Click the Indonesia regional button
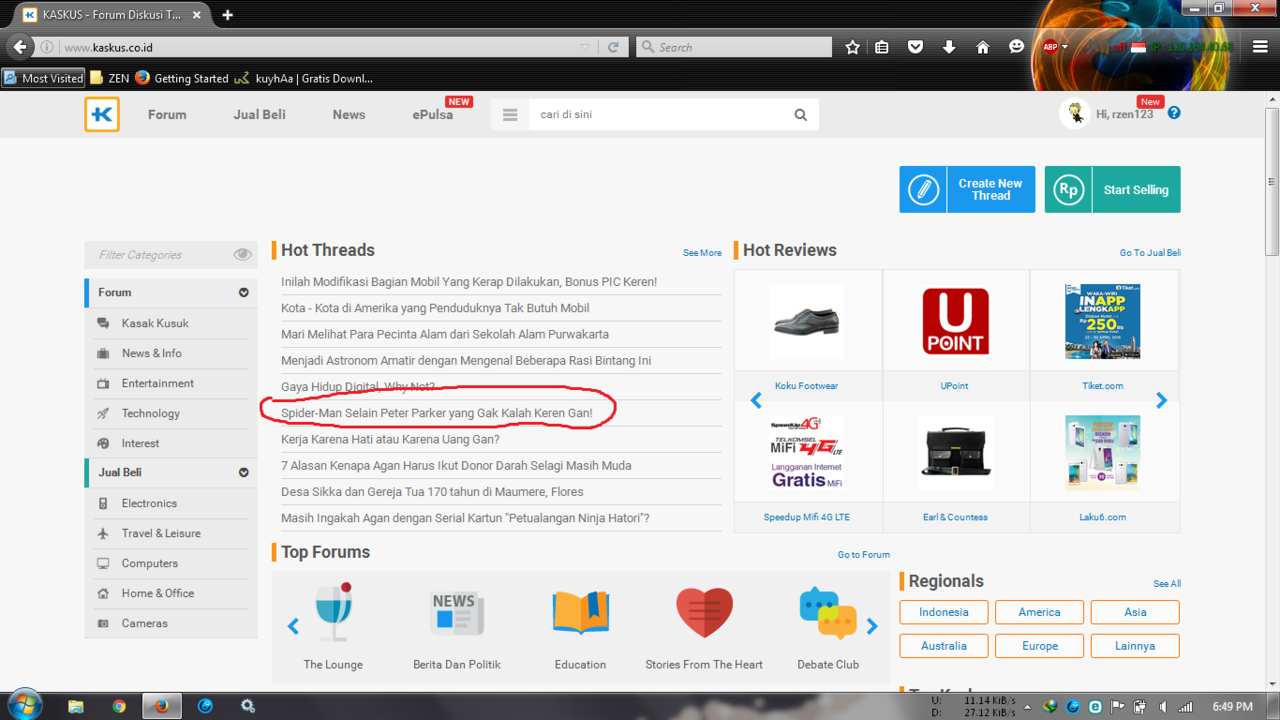Screen dimensions: 1280x720 944,612
